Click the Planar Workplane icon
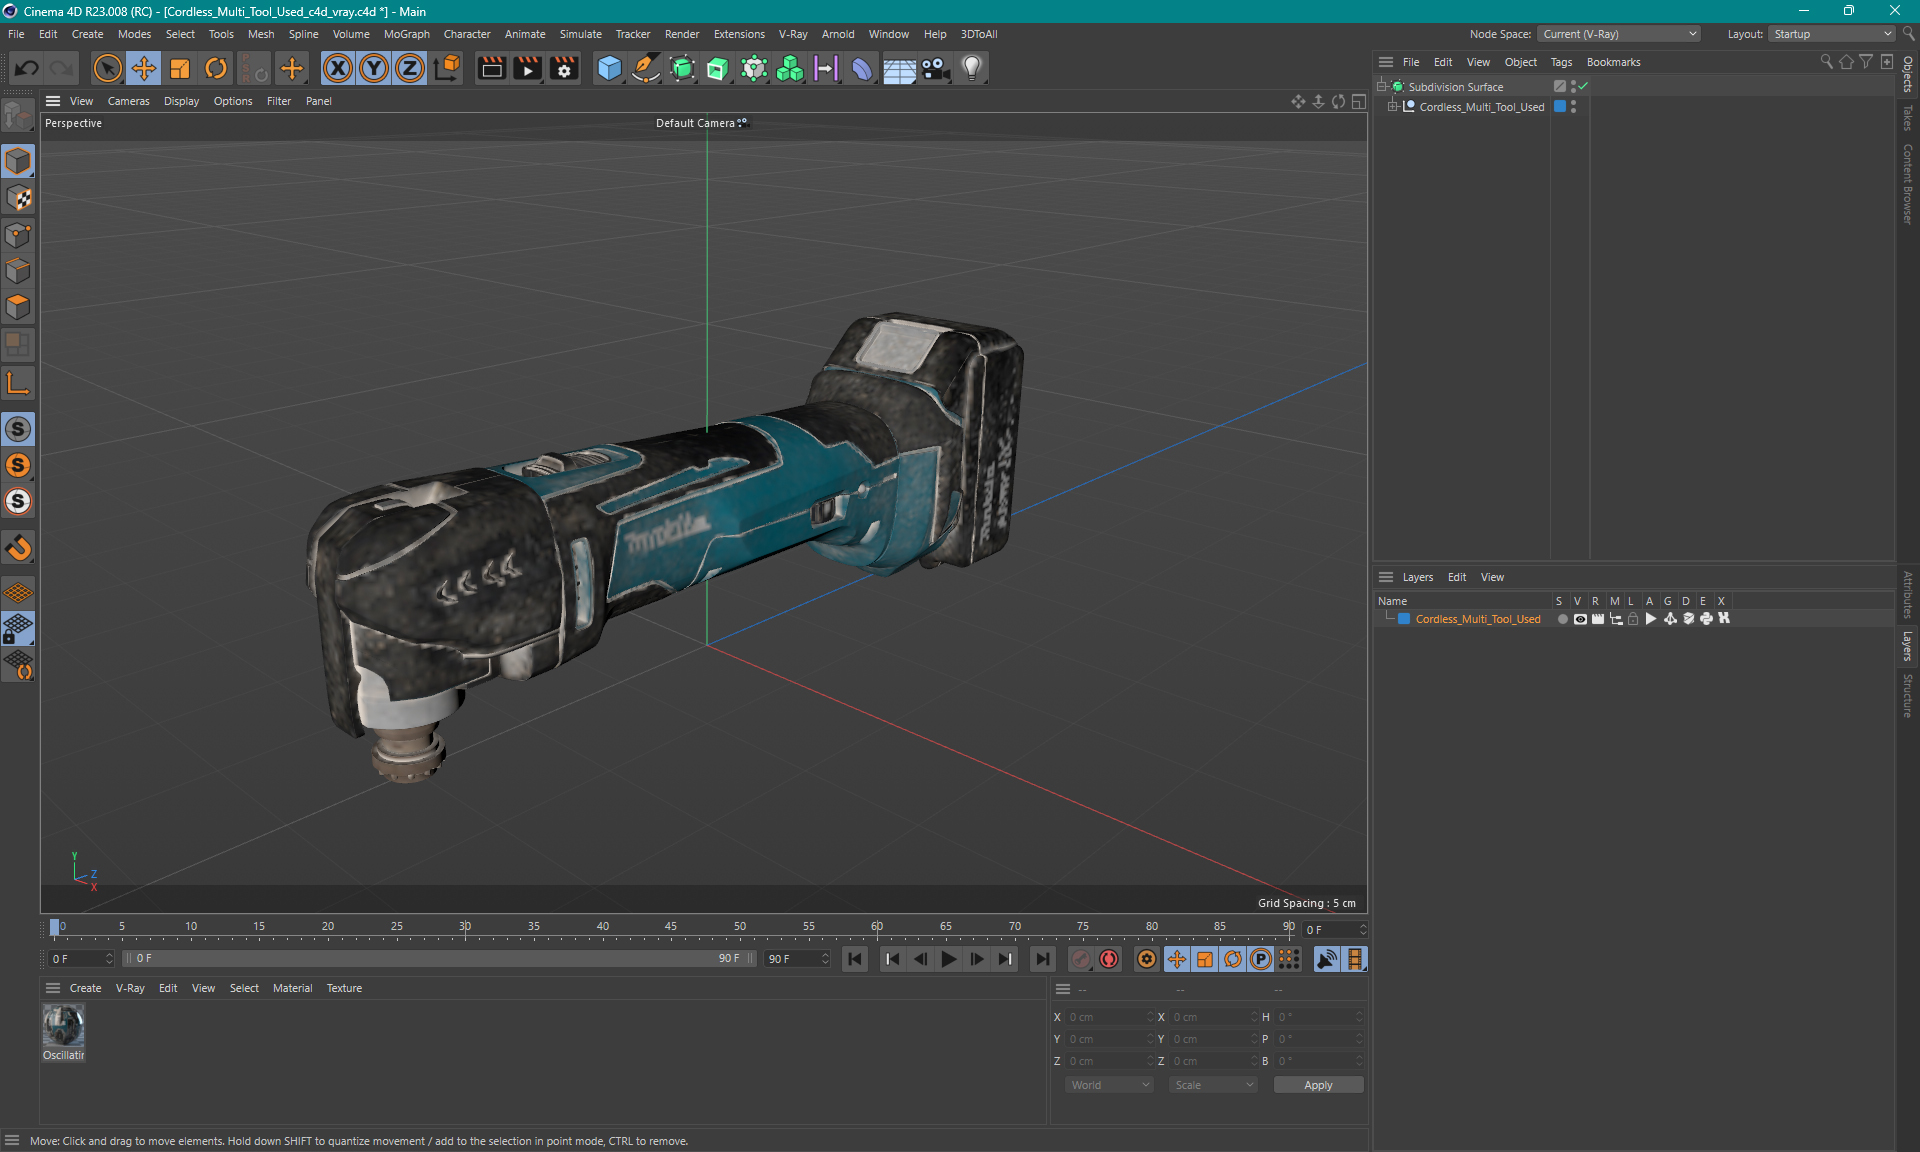1920x1152 pixels. tap(18, 665)
